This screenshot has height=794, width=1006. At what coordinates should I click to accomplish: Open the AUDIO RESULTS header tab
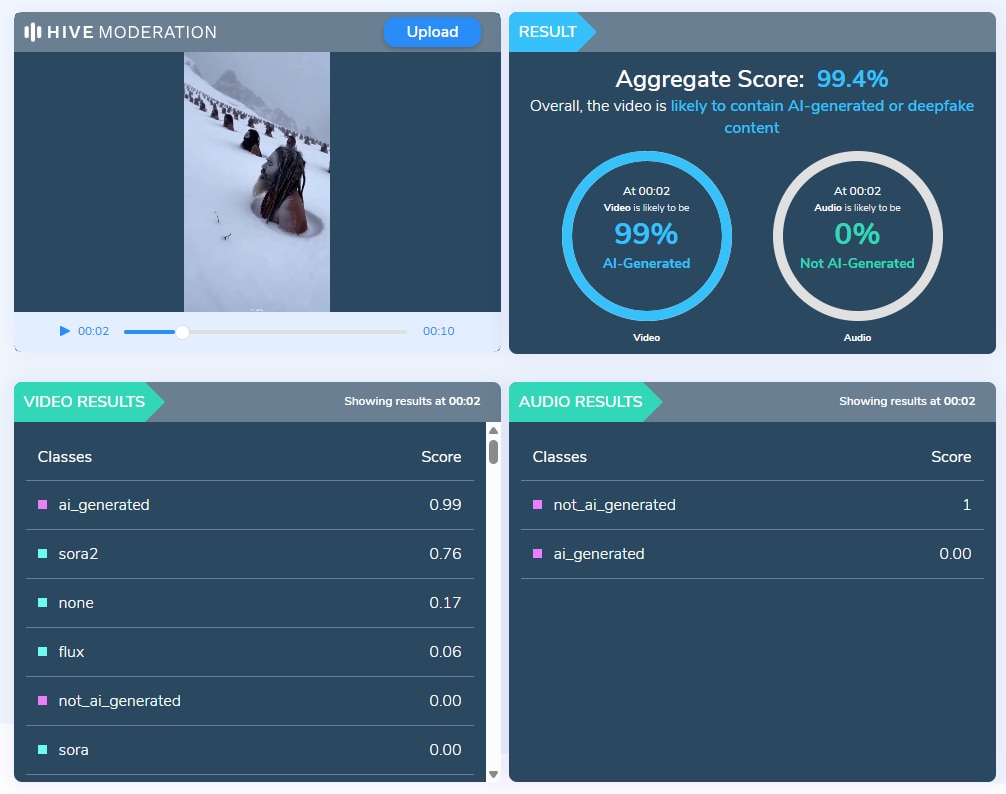tap(581, 402)
